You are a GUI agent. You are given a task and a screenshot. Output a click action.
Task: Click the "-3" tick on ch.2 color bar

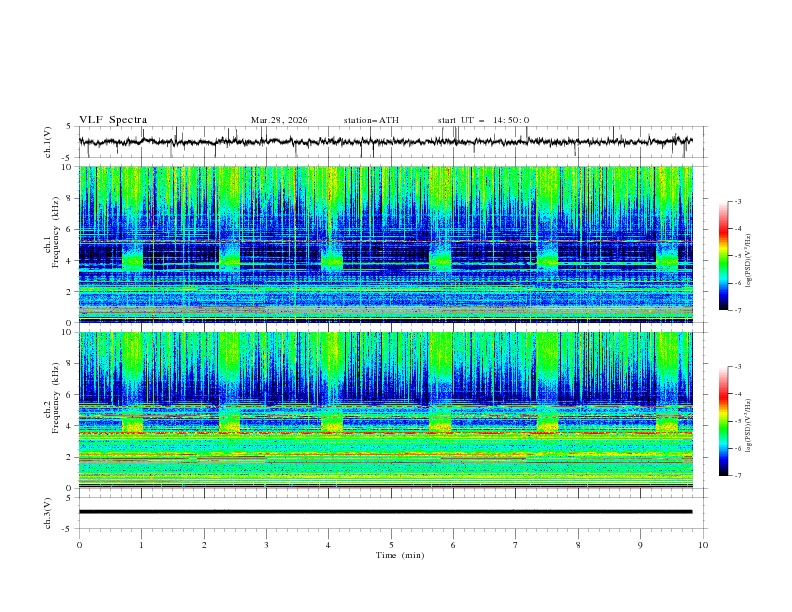738,367
